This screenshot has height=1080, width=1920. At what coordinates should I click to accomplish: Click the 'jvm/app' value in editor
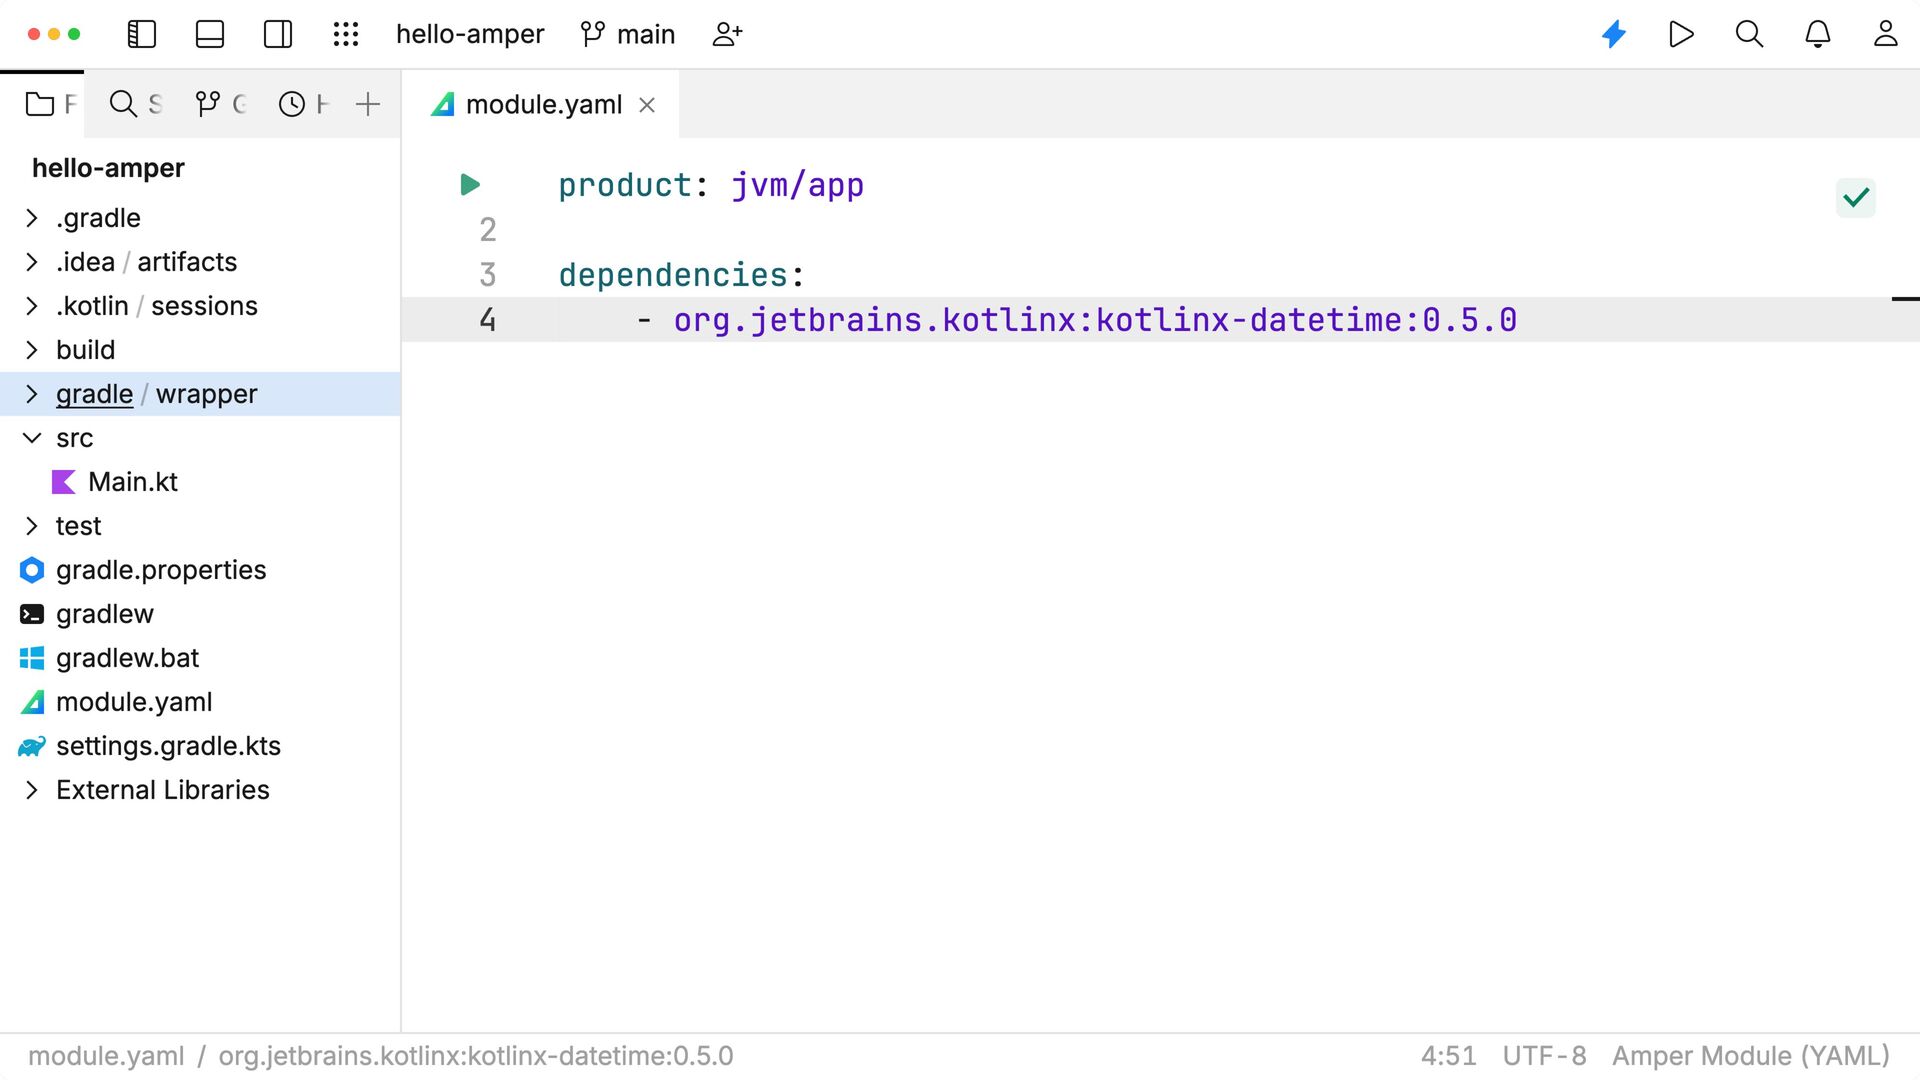coord(797,185)
